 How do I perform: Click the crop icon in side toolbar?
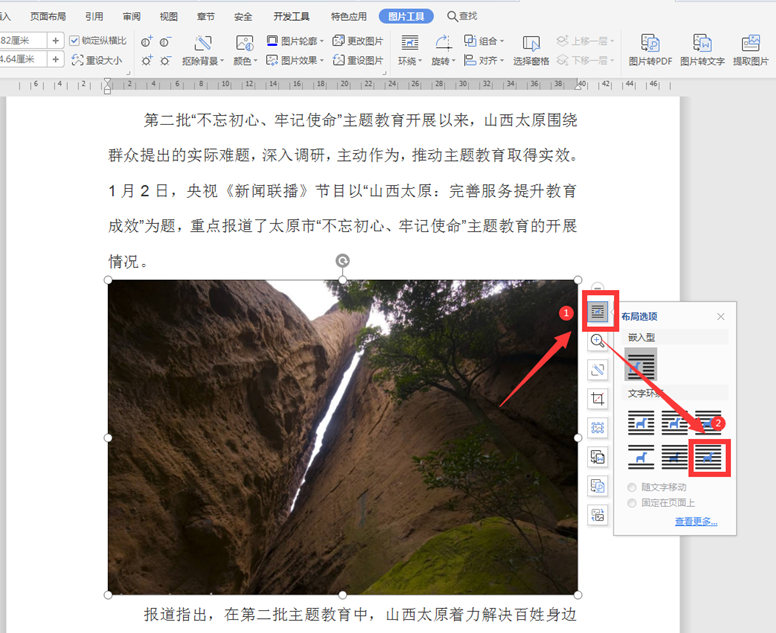(598, 399)
